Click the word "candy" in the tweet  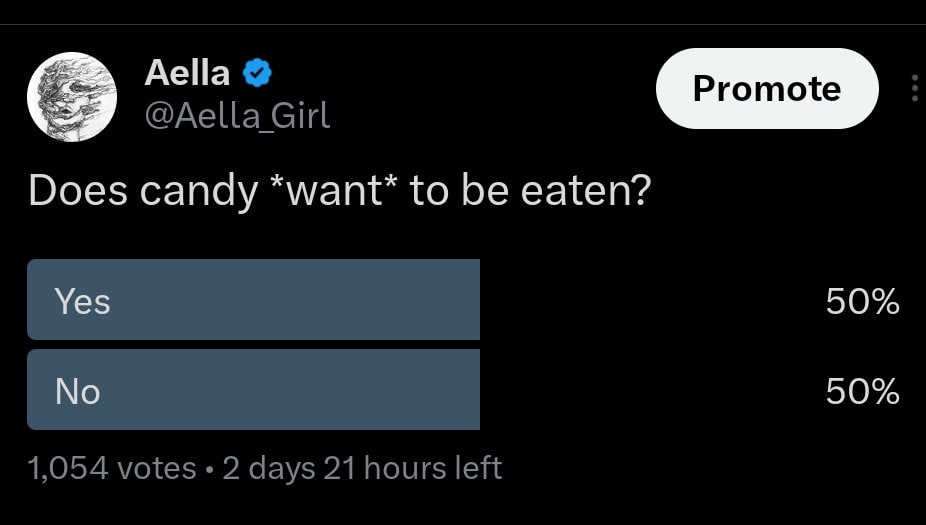coord(198,192)
